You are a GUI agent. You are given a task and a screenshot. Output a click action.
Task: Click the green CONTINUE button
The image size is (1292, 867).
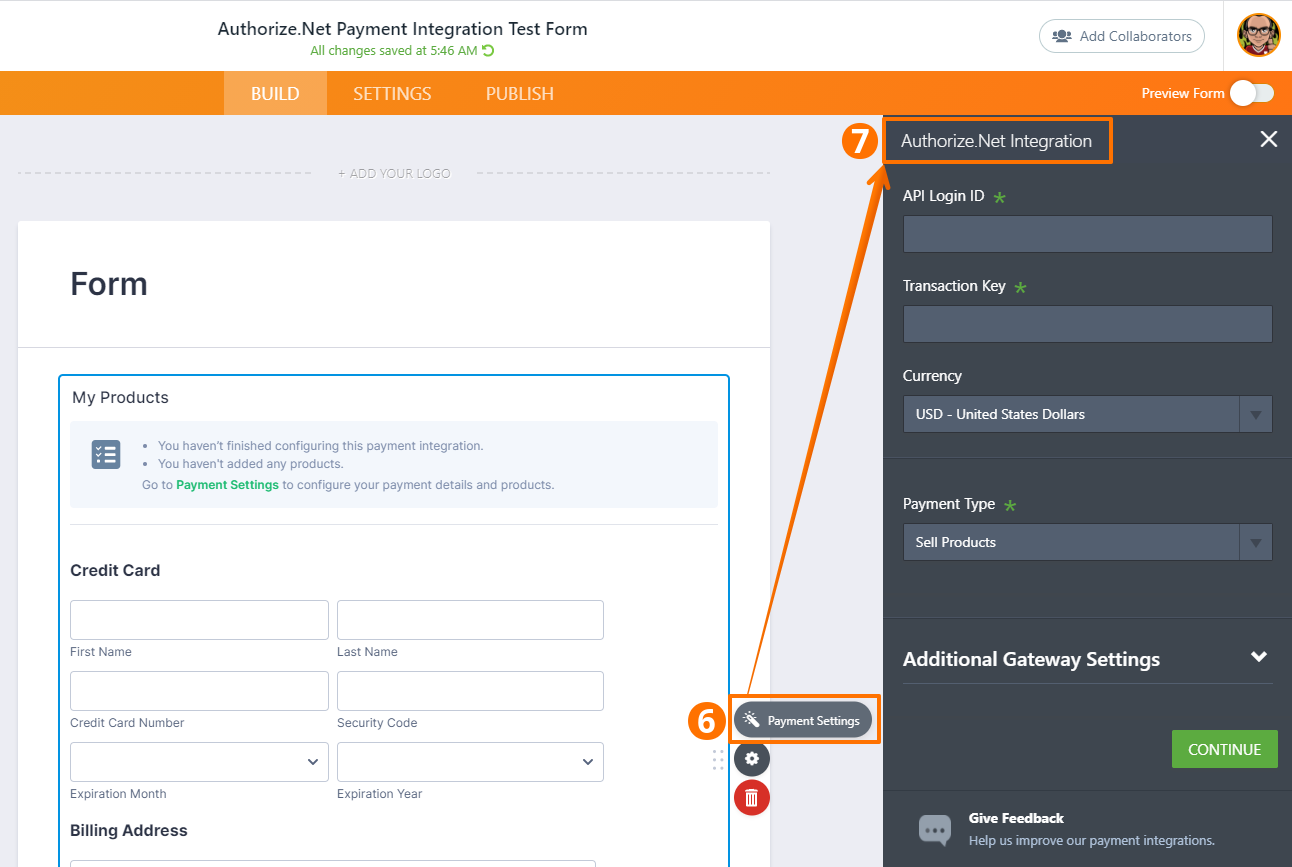pos(1225,749)
